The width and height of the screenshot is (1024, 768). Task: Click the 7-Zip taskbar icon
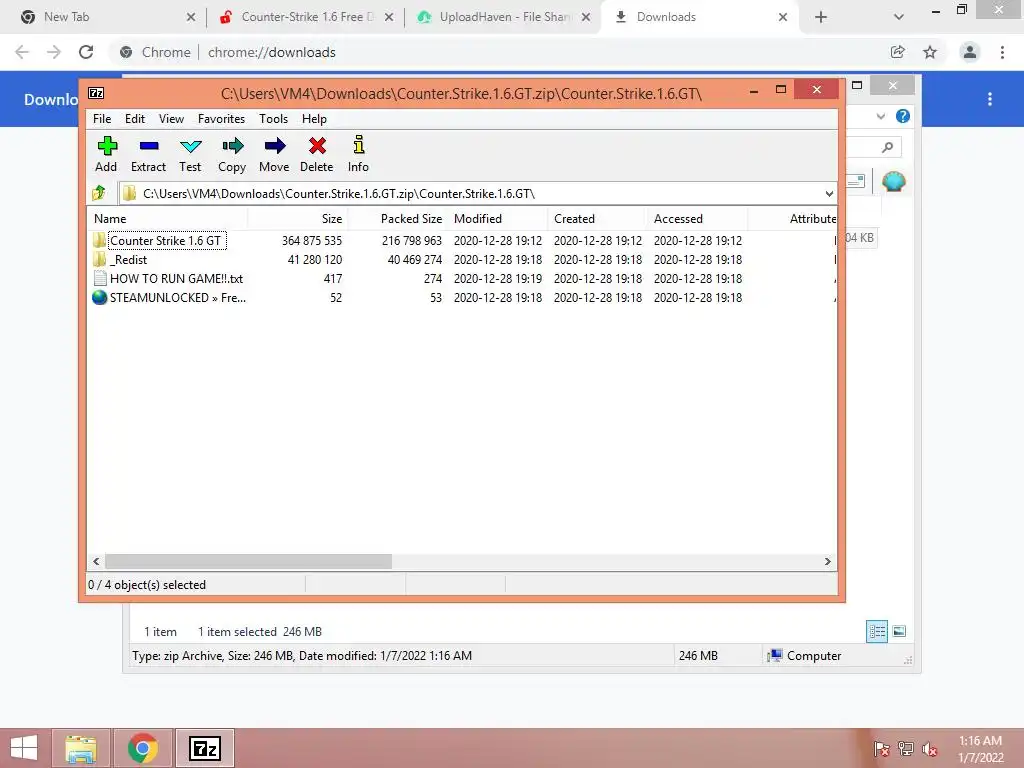tap(205, 748)
